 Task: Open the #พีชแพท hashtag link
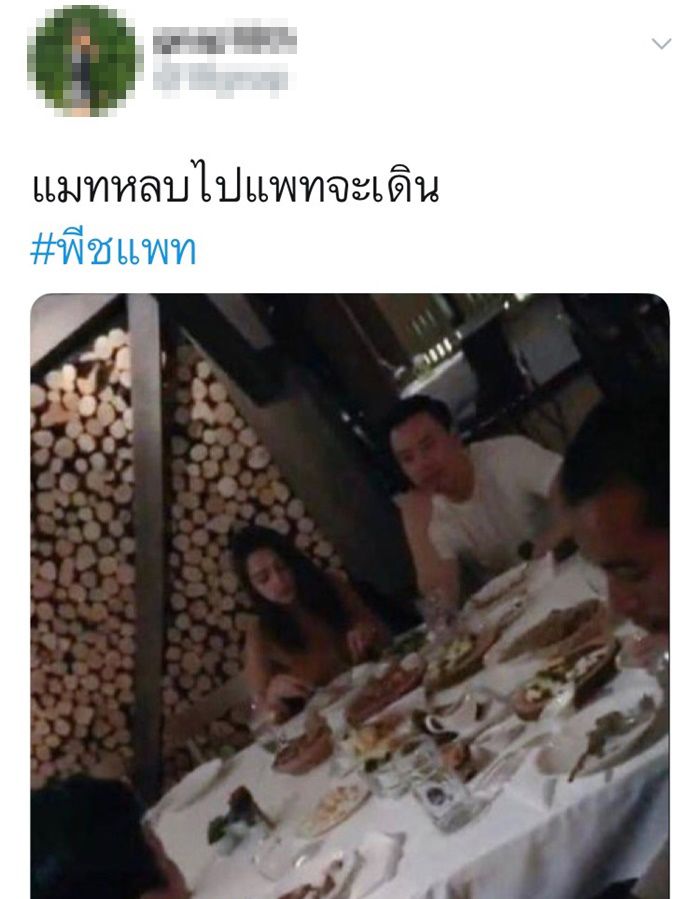pos(113,250)
